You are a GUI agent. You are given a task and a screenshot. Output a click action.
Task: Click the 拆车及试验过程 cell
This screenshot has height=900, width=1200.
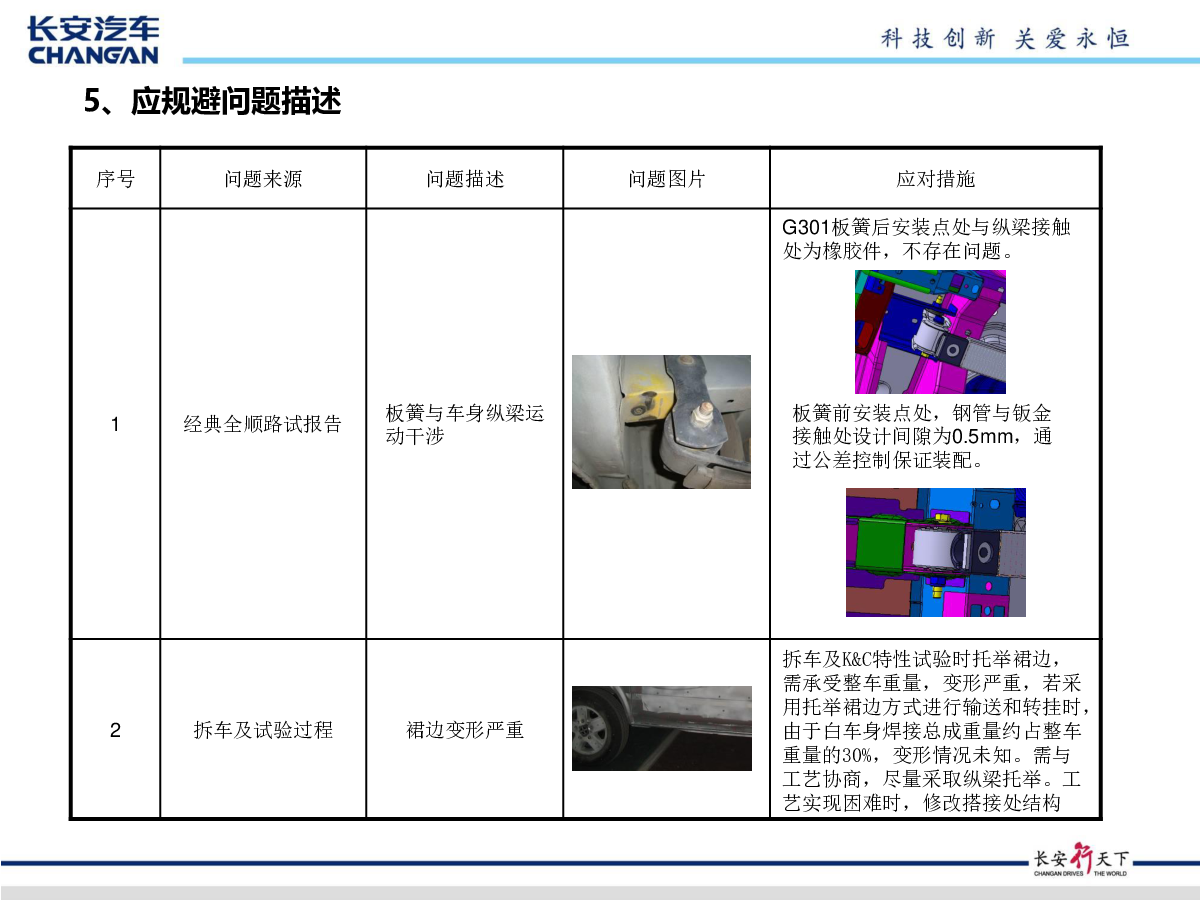263,730
